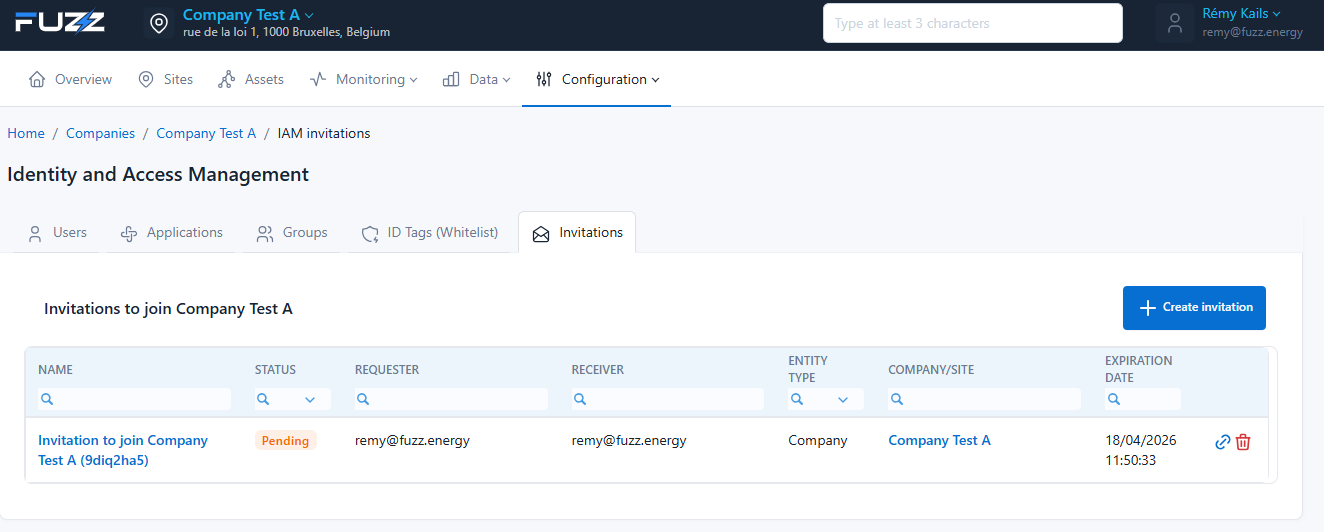Open the invitation 9diq2ha5 link
The image size is (1324, 532).
123,450
